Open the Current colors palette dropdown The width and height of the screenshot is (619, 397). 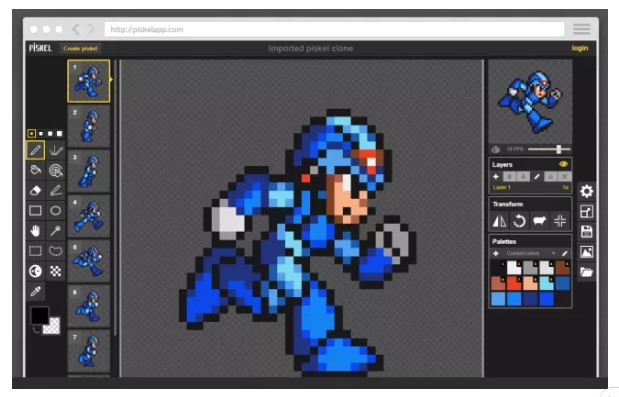tap(530, 253)
